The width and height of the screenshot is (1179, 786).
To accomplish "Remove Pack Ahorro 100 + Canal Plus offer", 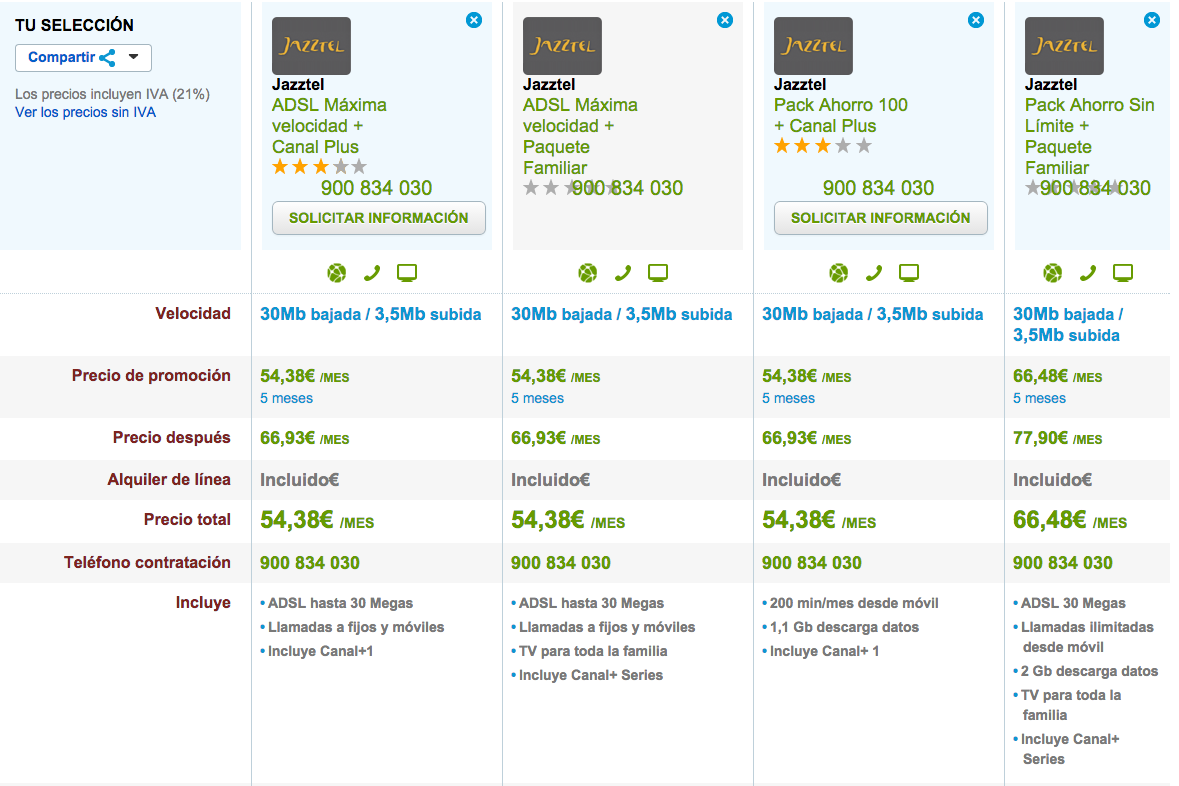I will (976, 20).
